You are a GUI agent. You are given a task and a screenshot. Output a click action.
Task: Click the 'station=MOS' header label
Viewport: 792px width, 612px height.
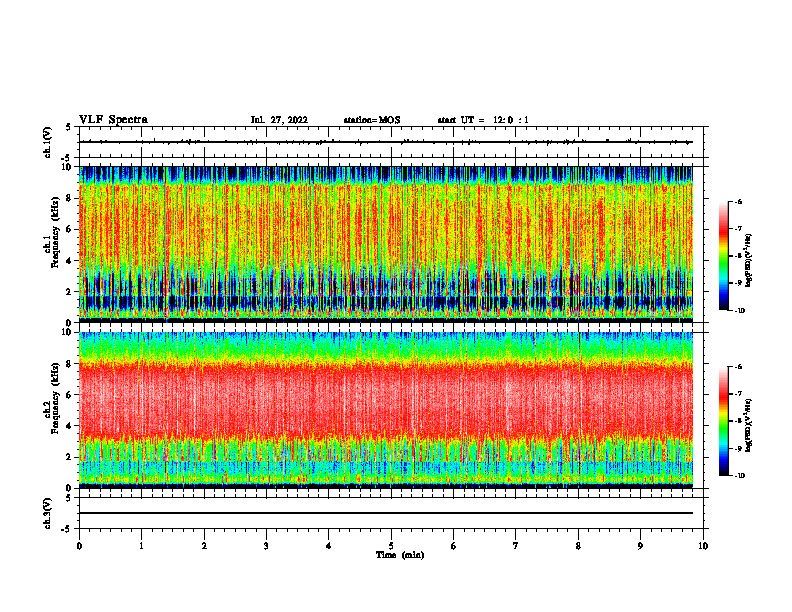click(x=372, y=120)
